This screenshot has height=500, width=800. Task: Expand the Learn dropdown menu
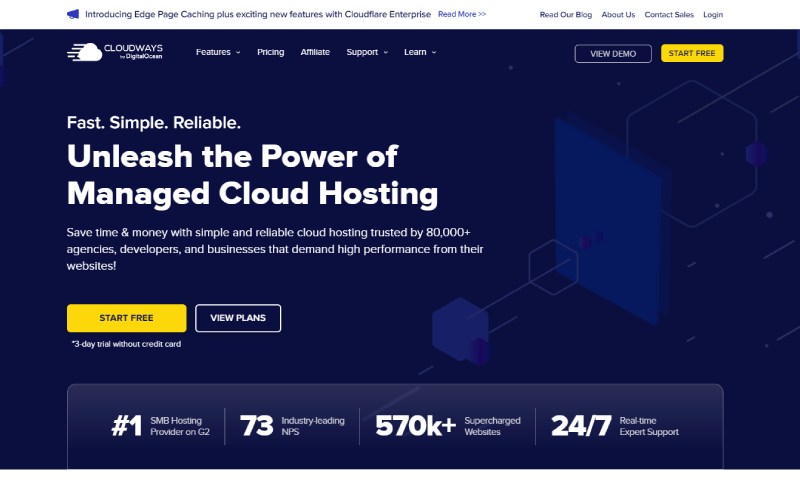420,52
